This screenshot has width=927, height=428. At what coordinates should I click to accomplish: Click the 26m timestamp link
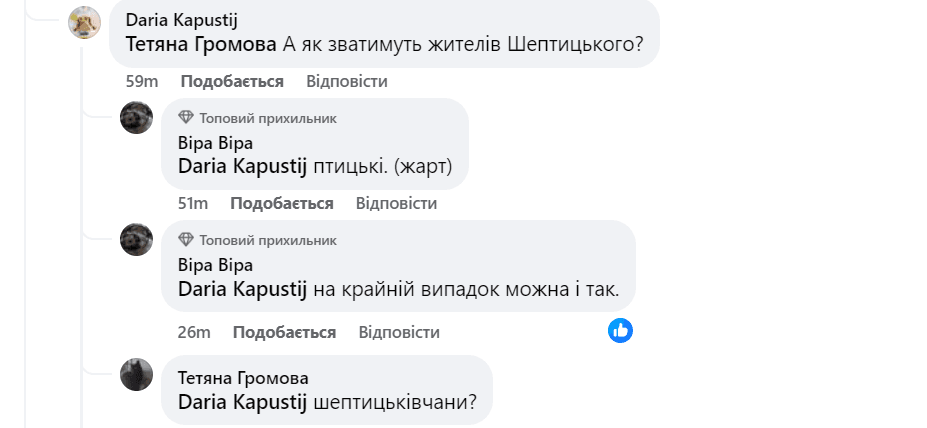(x=194, y=332)
